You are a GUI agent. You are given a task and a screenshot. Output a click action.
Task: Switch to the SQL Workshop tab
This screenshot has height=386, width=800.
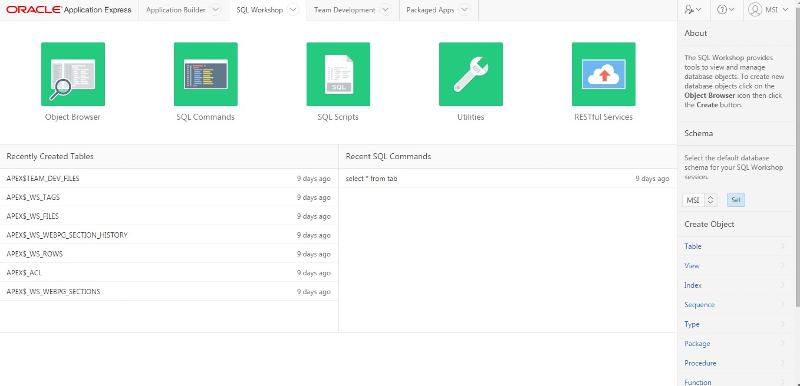[259, 10]
